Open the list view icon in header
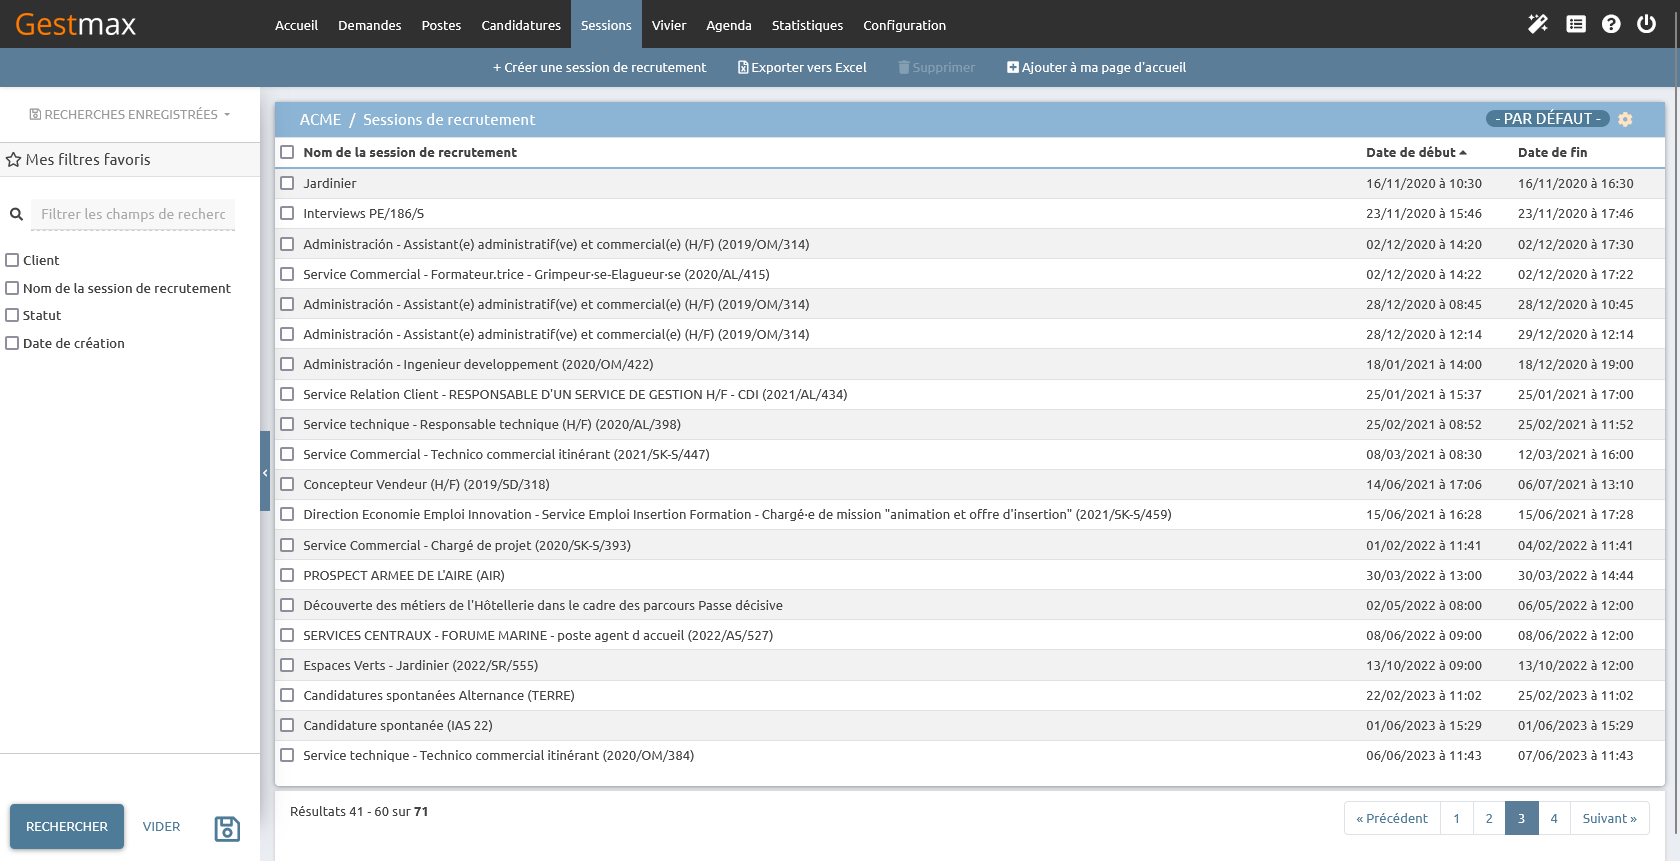This screenshot has width=1680, height=861. pos(1576,24)
